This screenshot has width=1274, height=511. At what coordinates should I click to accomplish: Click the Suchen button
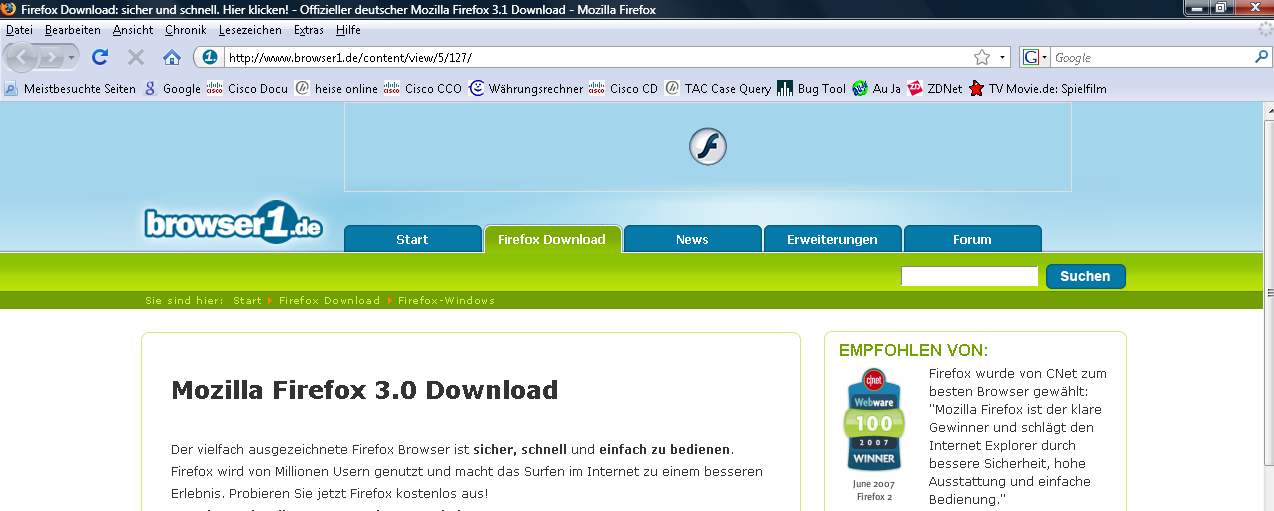(1085, 276)
